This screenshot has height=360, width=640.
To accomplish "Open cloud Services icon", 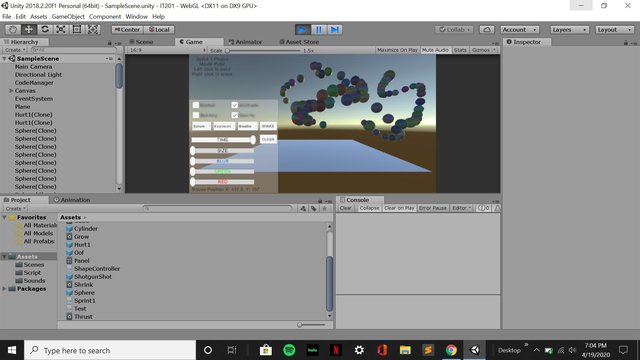I will pos(487,30).
